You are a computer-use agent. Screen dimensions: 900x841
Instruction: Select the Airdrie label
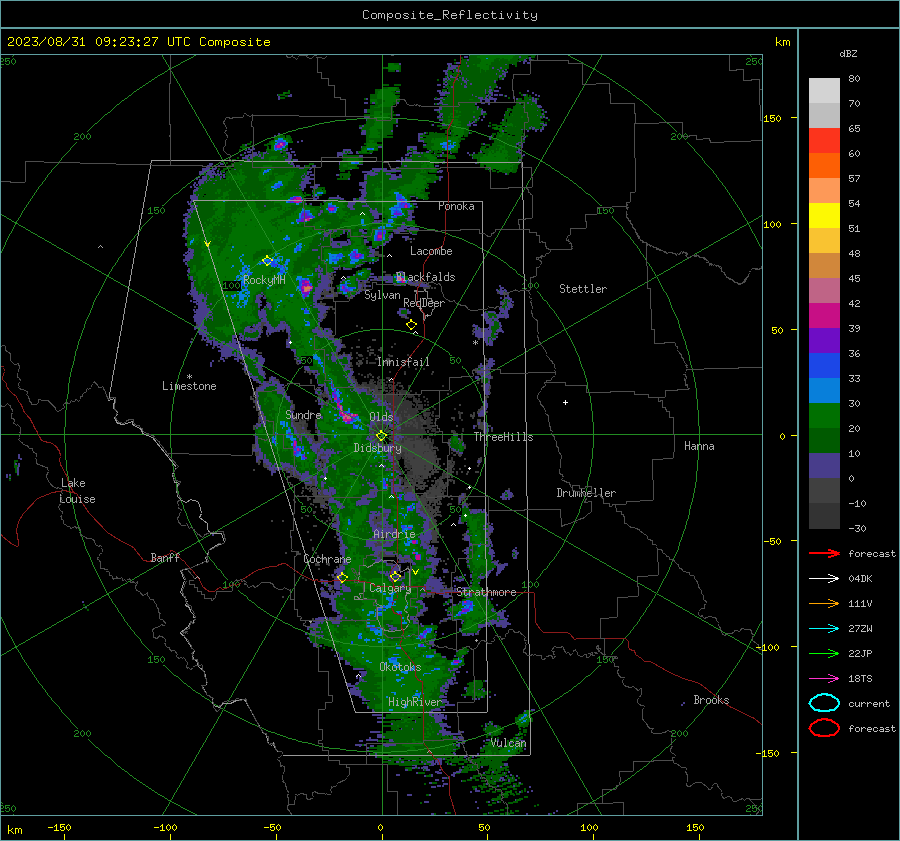click(394, 534)
